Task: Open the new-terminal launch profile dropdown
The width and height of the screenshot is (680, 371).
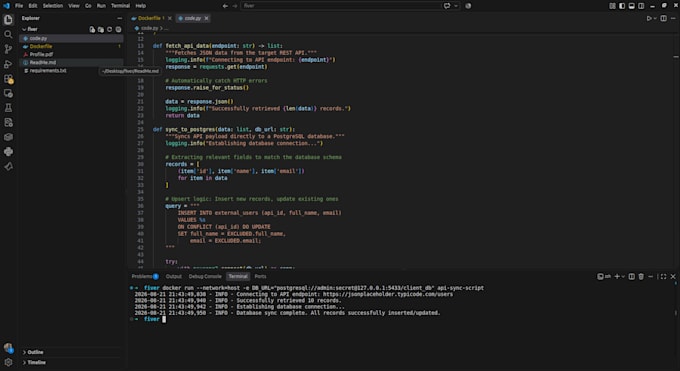Action: tap(623, 276)
